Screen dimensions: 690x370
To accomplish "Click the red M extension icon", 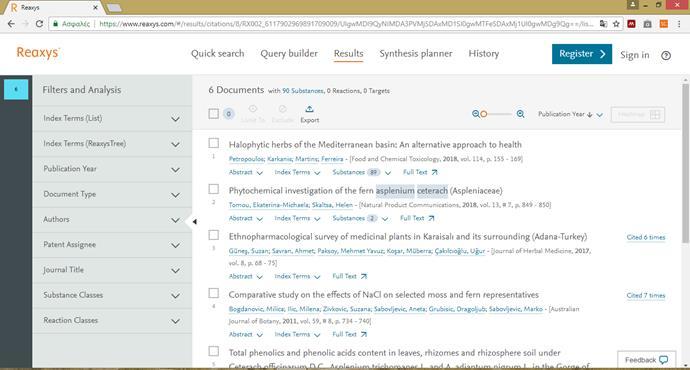I will point(631,24).
